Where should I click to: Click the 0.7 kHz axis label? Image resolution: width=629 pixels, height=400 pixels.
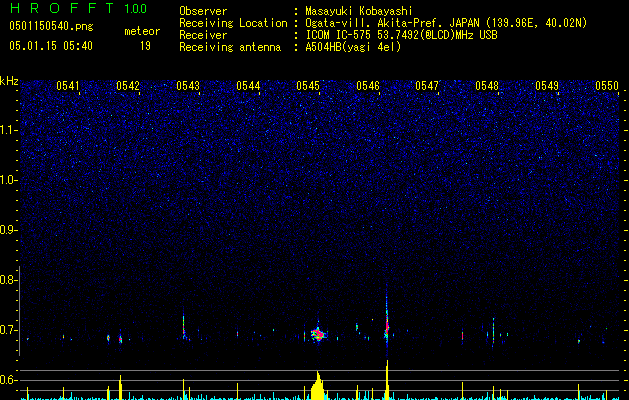tap(8, 330)
